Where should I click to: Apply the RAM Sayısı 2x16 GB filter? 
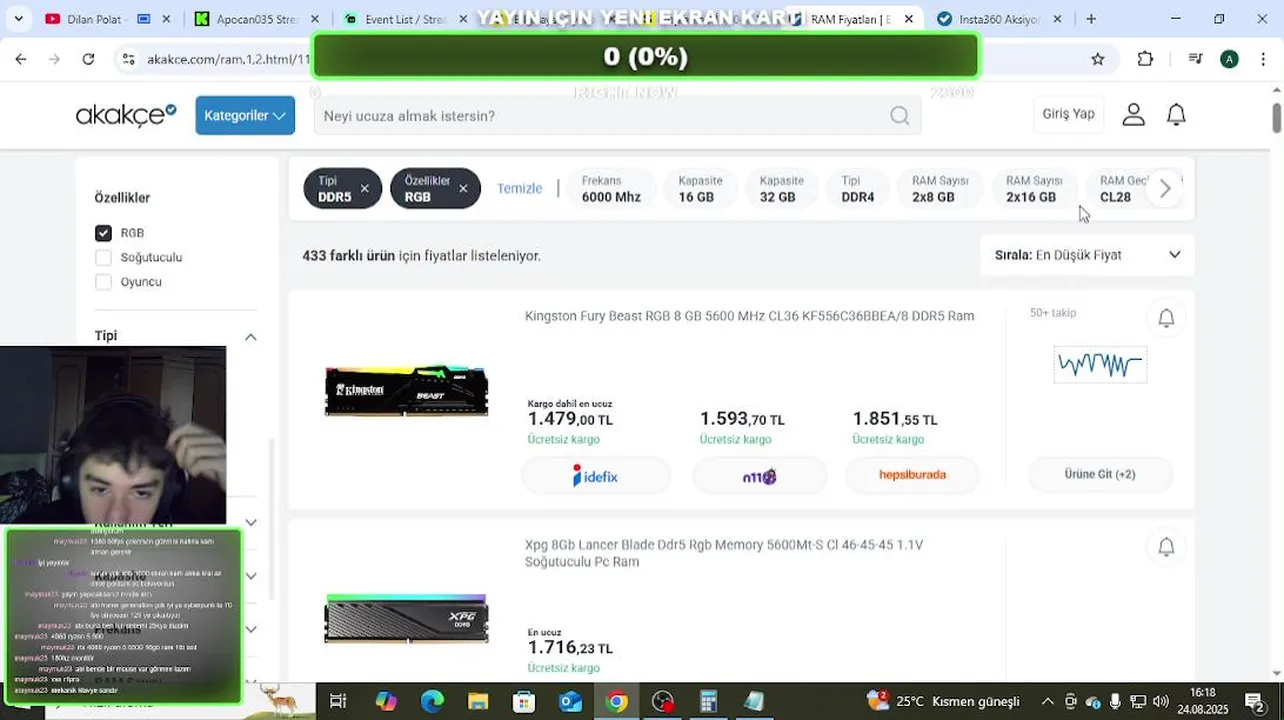point(1034,188)
